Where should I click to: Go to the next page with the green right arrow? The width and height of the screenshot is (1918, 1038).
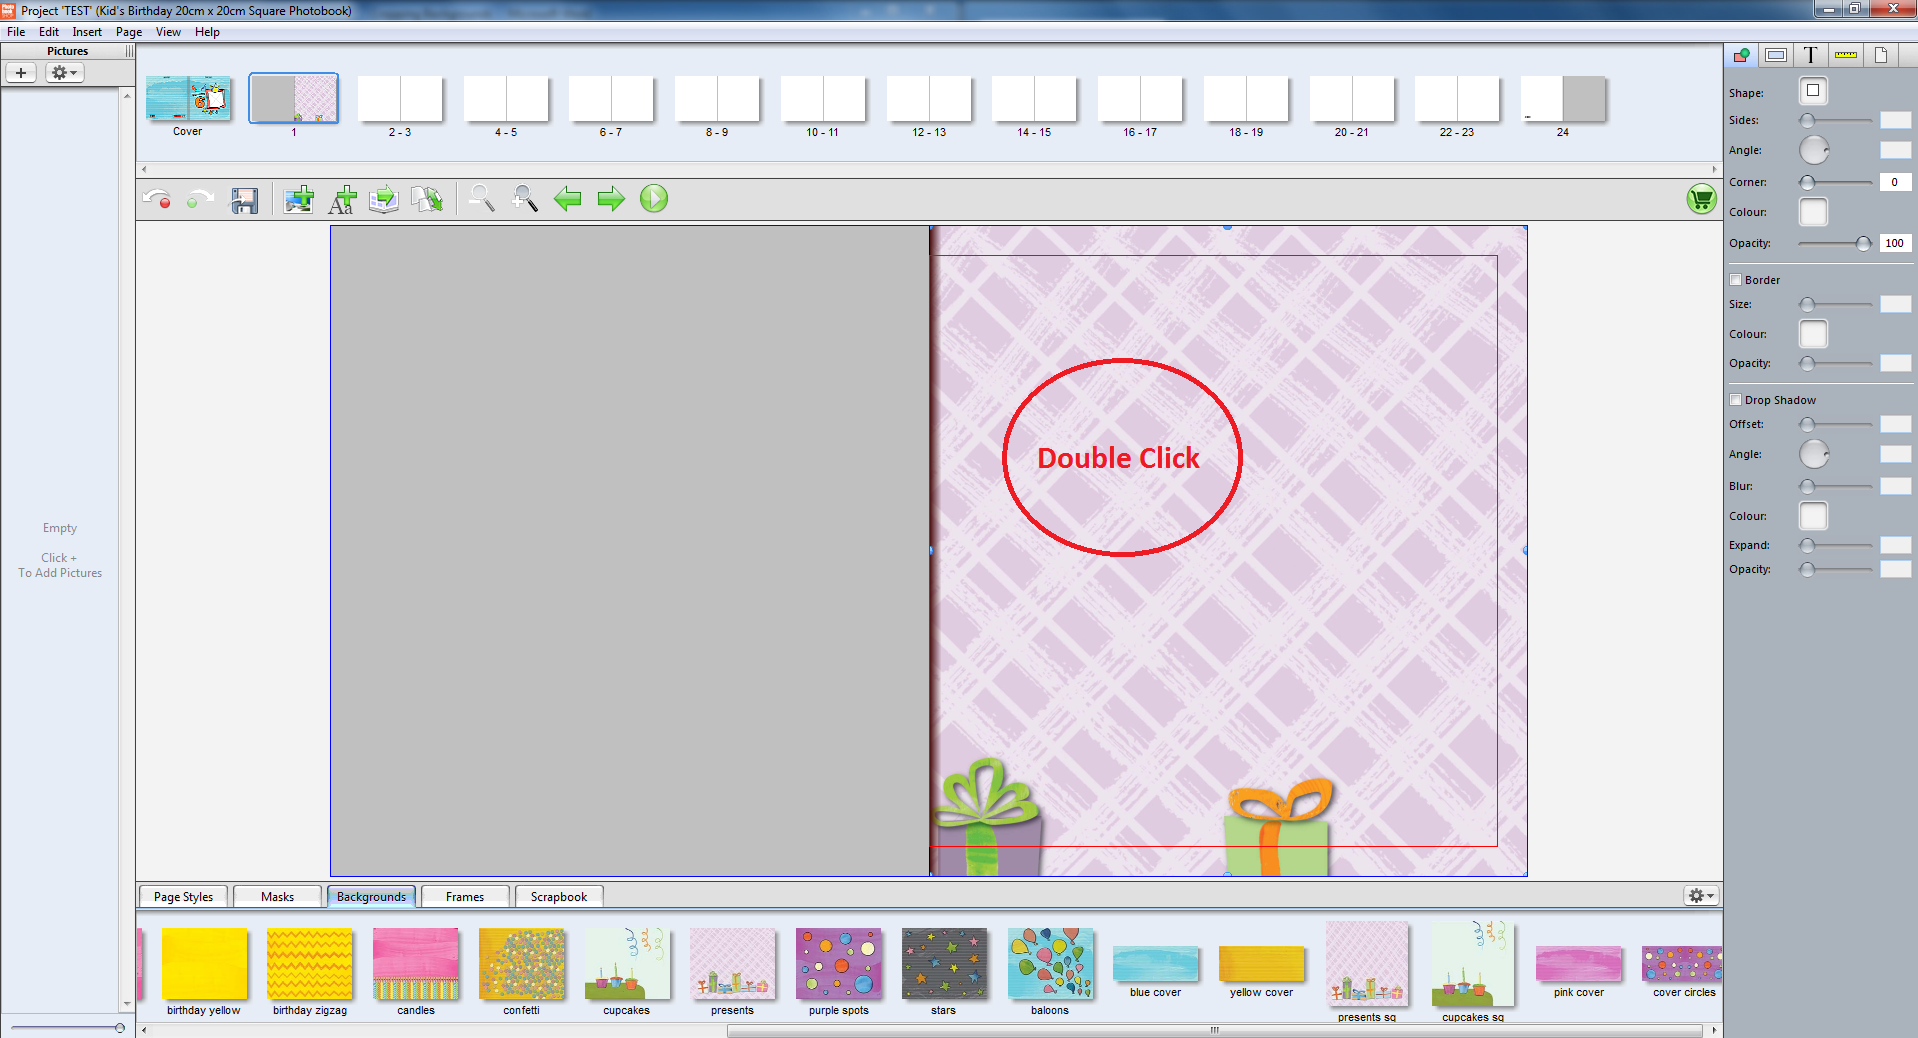point(610,199)
